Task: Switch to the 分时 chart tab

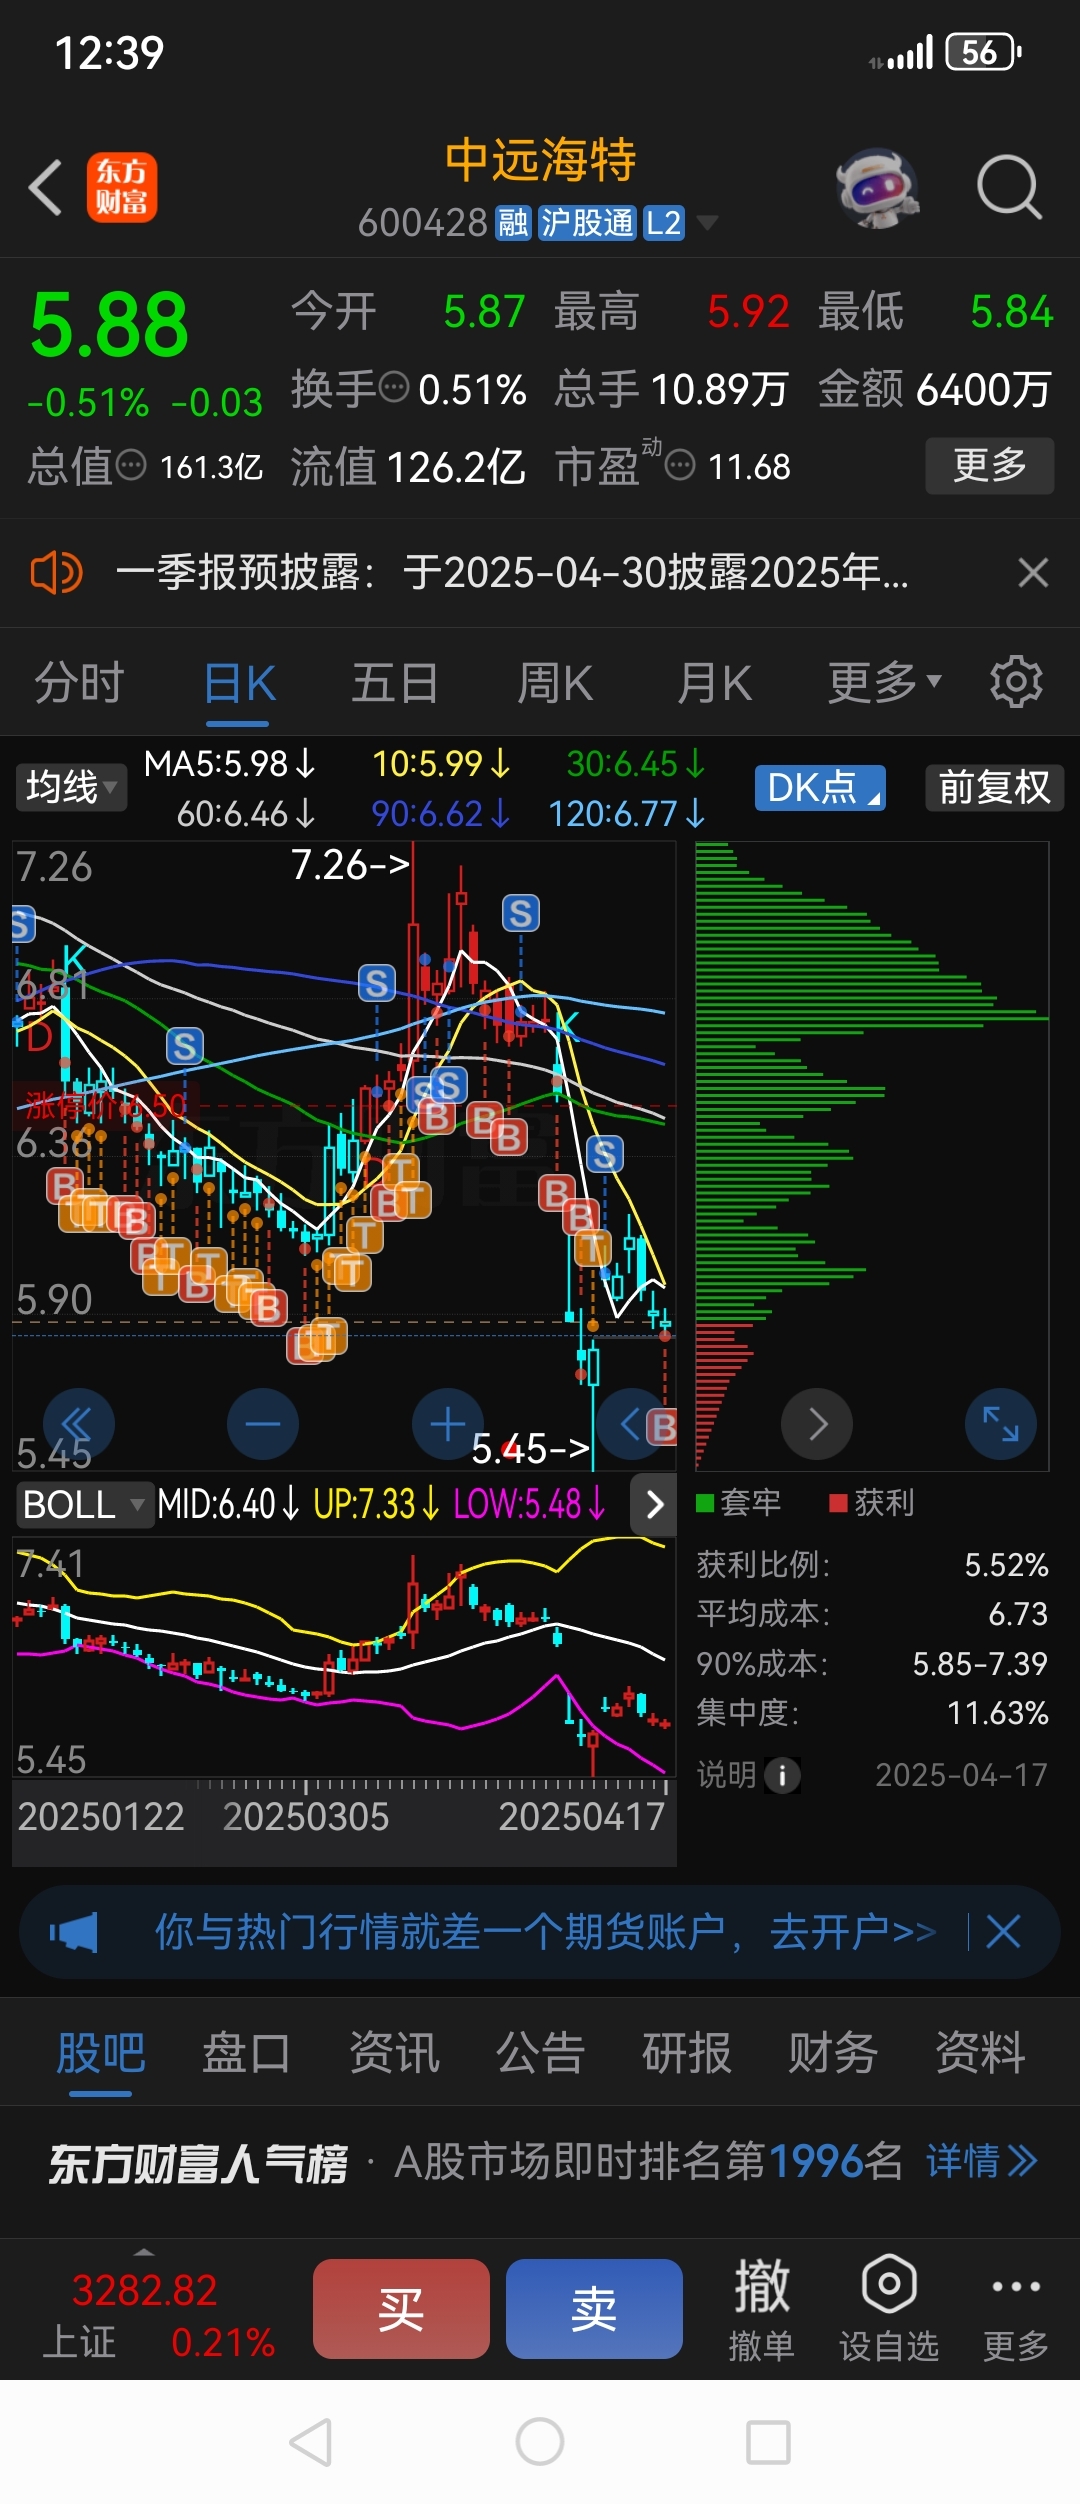Action: click(79, 683)
